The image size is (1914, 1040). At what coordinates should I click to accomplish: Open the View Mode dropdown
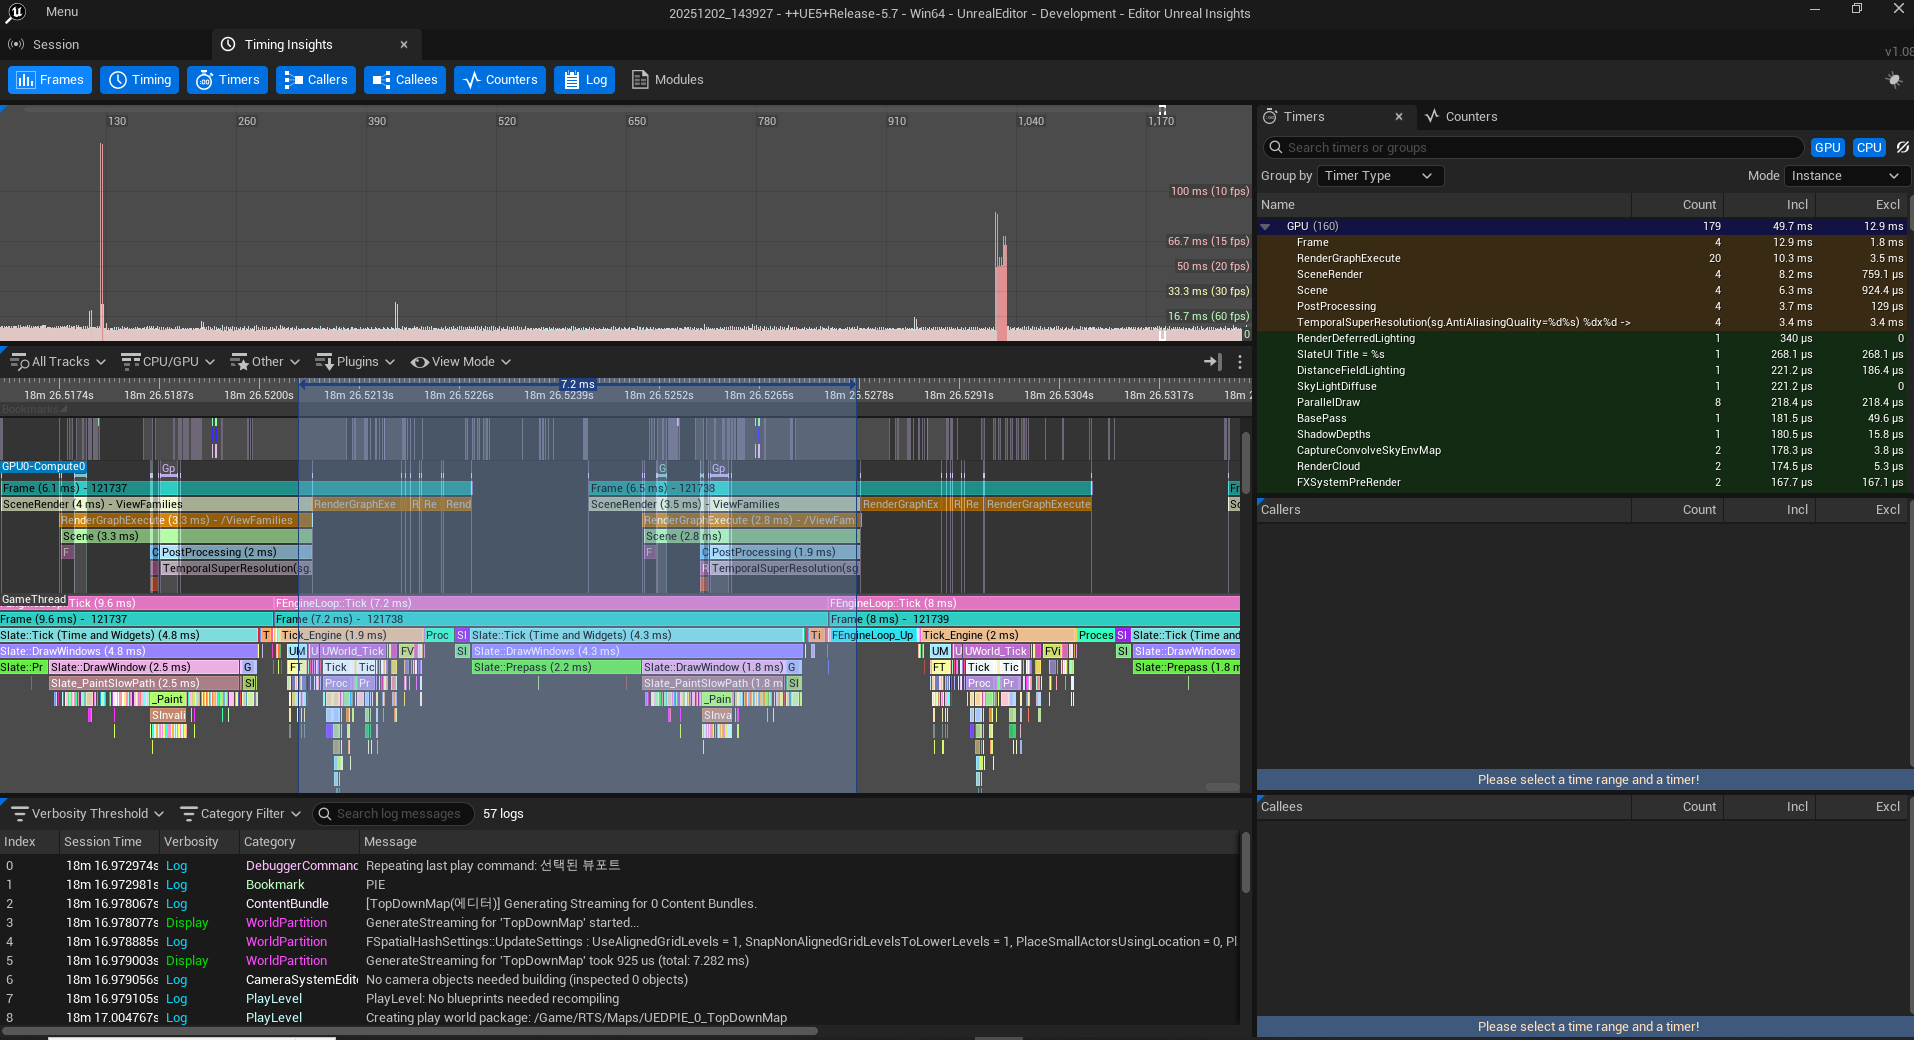coord(461,362)
